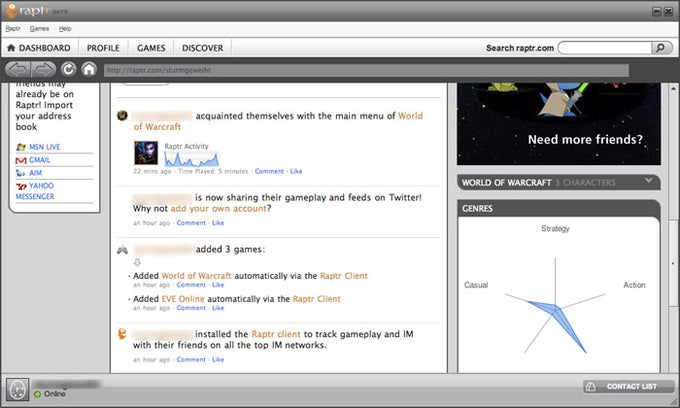This screenshot has width=680, height=408.
Task: Switch to the Profile tab
Action: (103, 48)
